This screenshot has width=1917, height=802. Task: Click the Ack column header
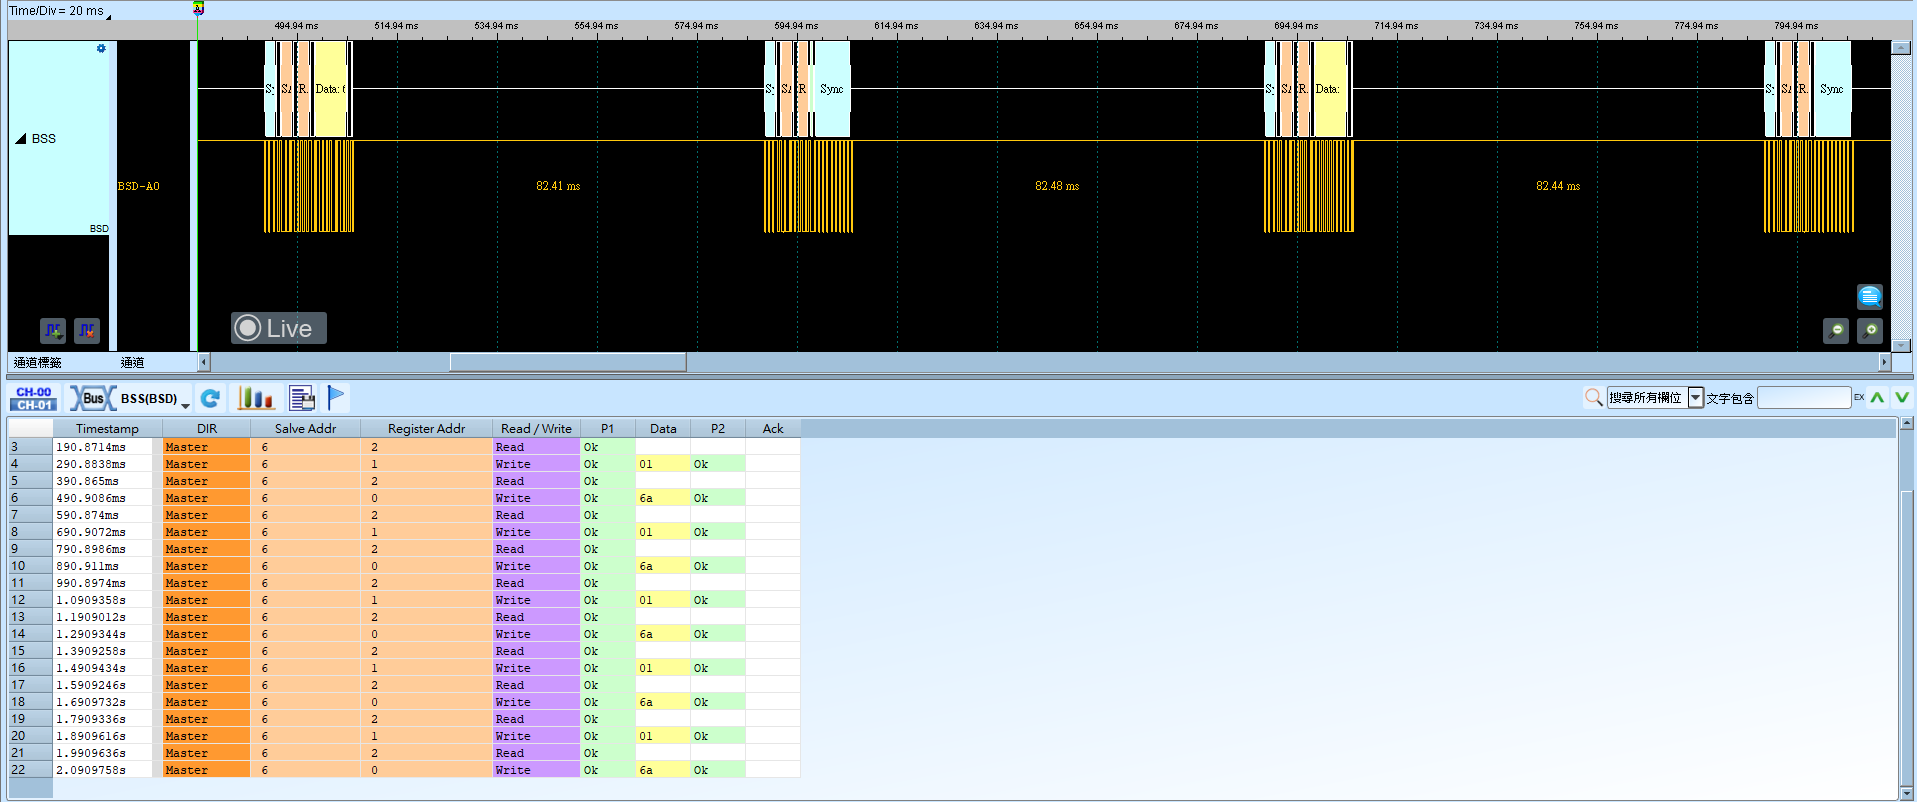pyautogui.click(x=773, y=428)
